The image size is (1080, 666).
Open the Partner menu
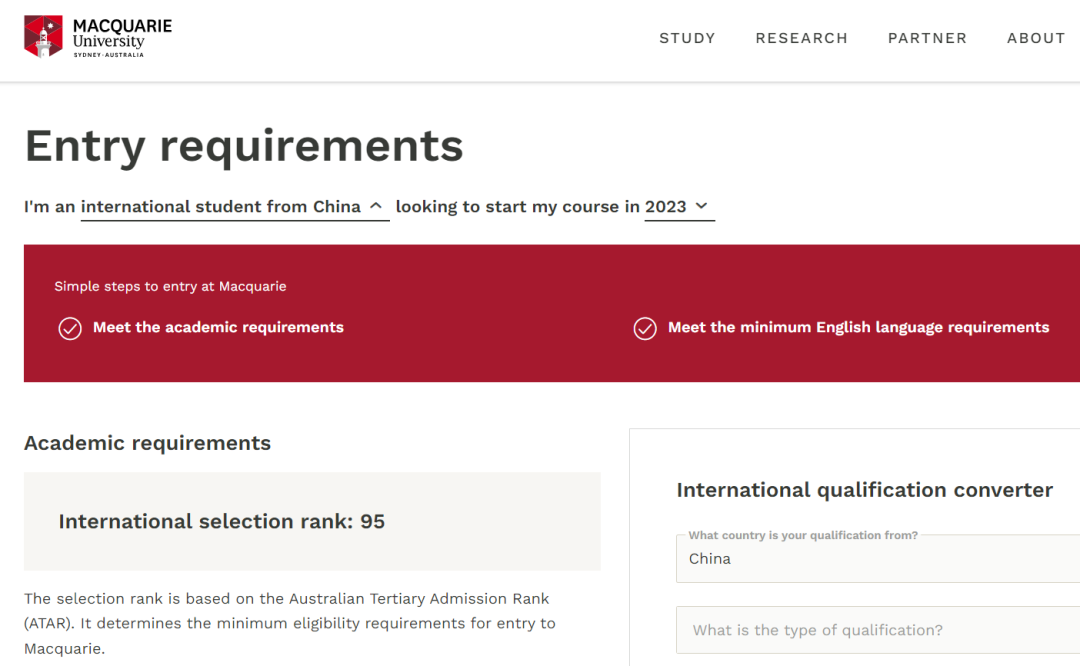pos(927,39)
